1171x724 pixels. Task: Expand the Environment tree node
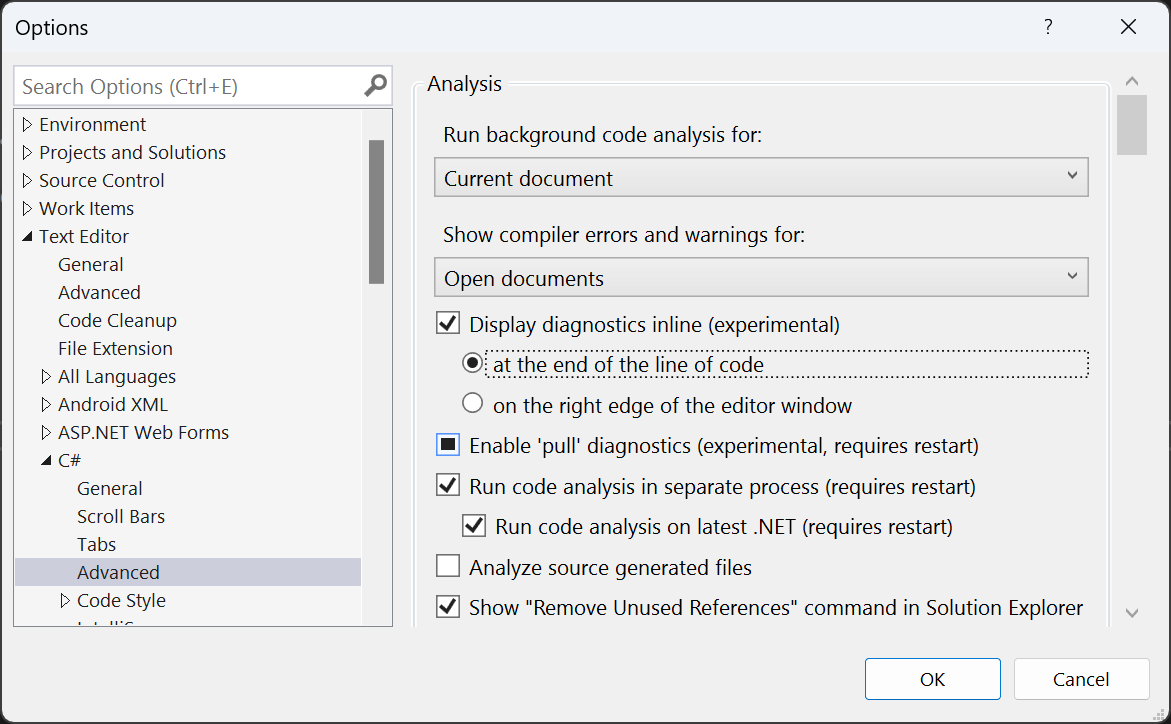click(25, 124)
